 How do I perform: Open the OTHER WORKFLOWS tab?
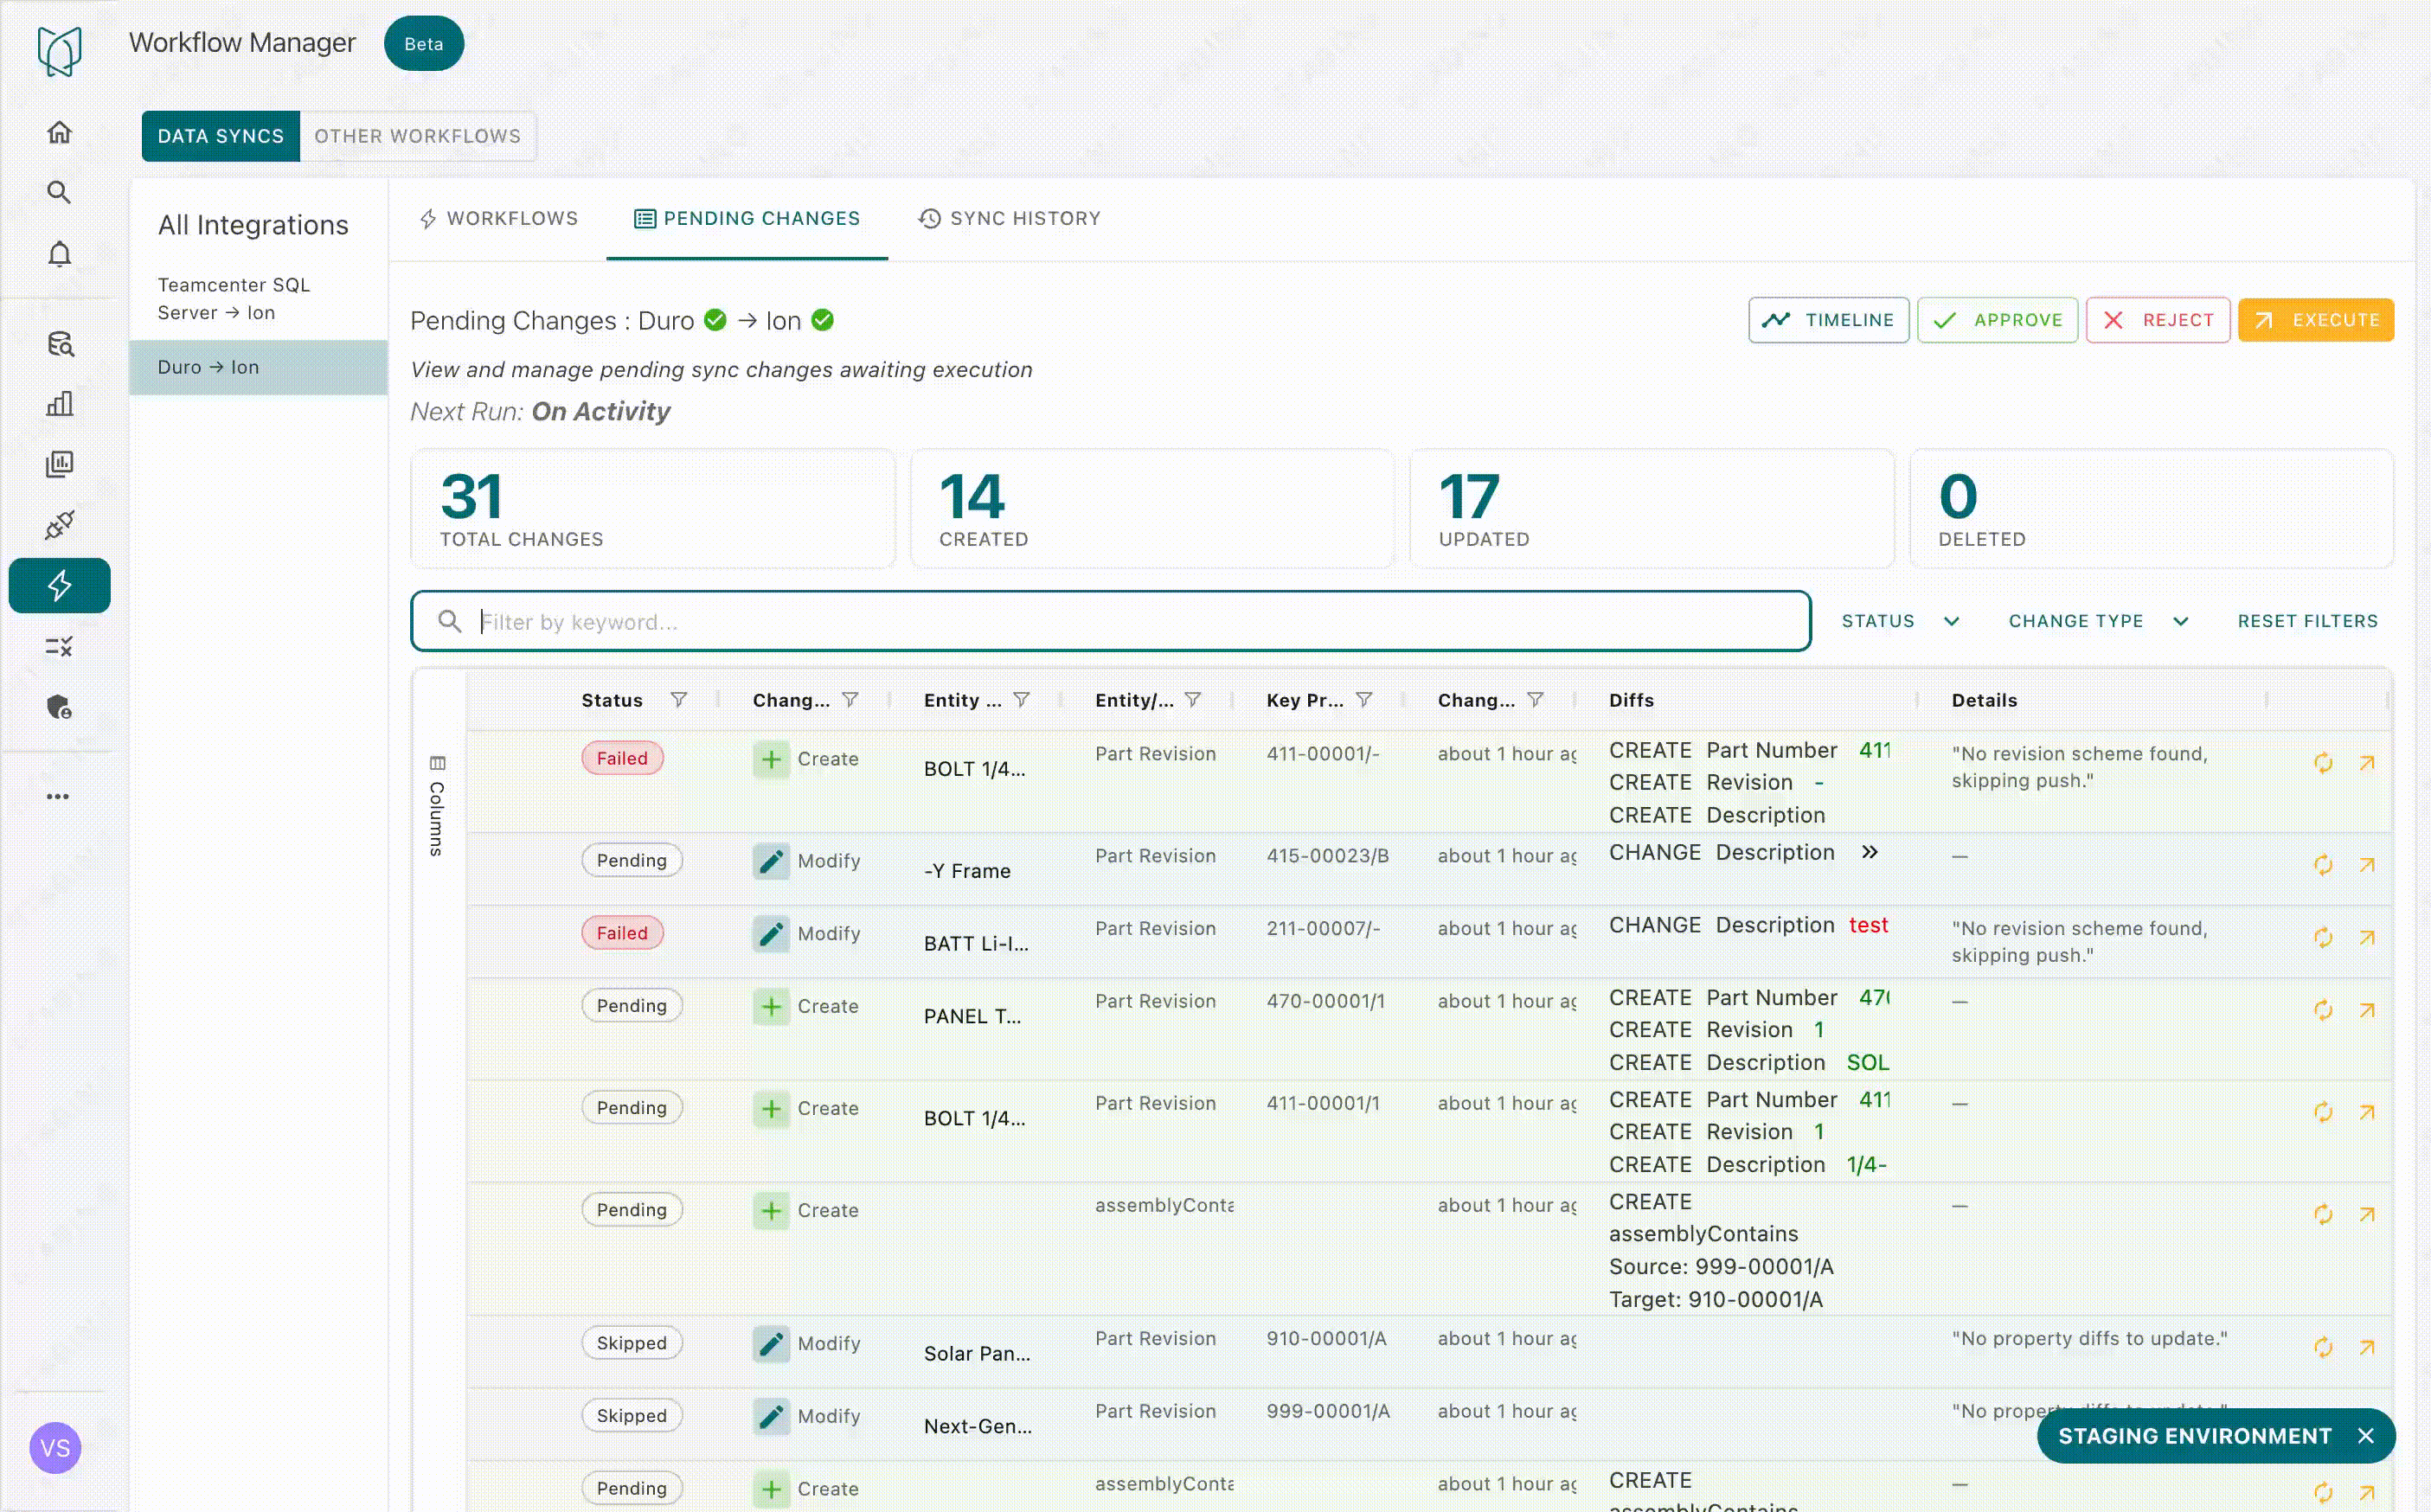pos(417,136)
